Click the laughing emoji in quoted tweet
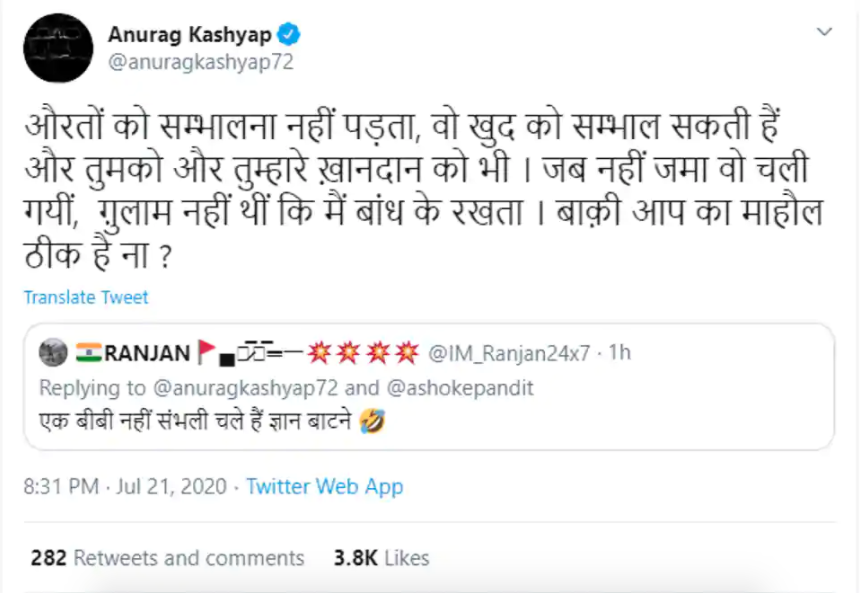This screenshot has height=593, width=860. tap(376, 422)
